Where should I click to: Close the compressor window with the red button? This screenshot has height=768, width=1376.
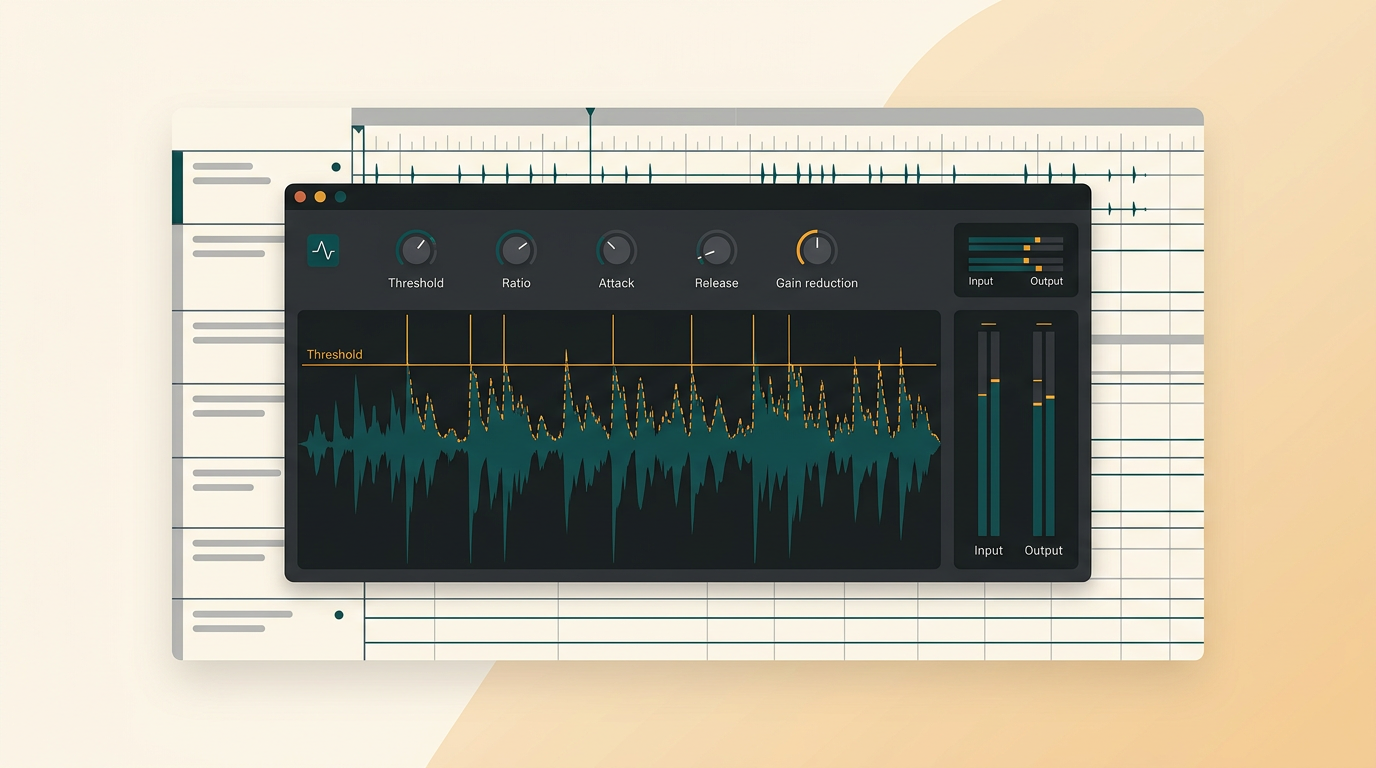(300, 197)
